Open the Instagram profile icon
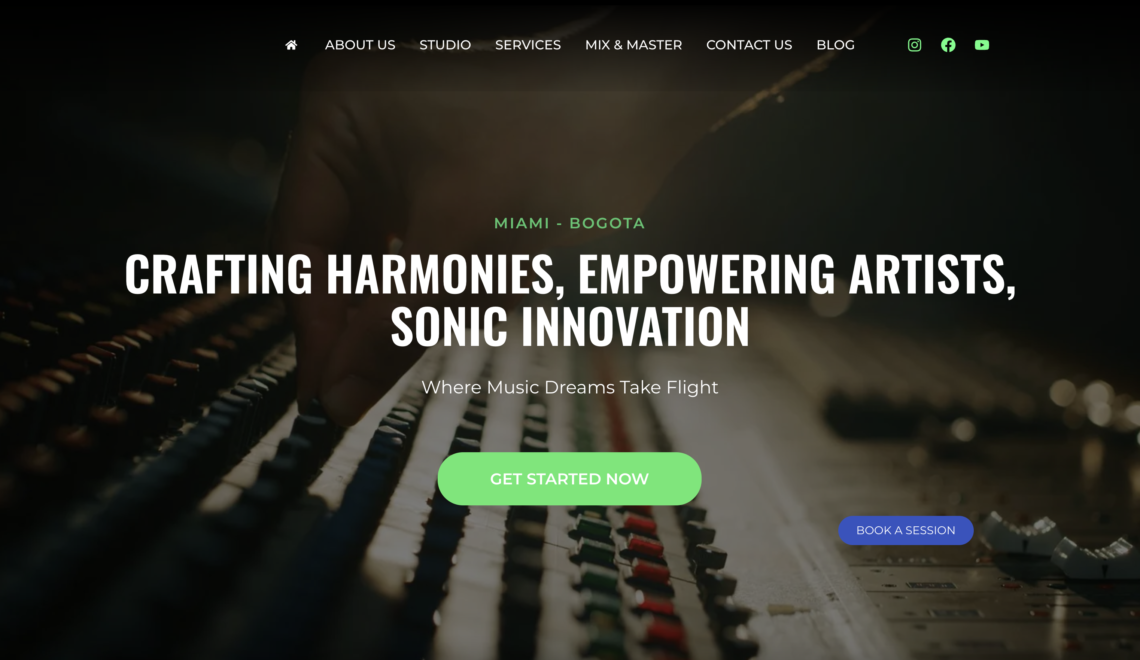This screenshot has width=1140, height=660. click(x=915, y=45)
